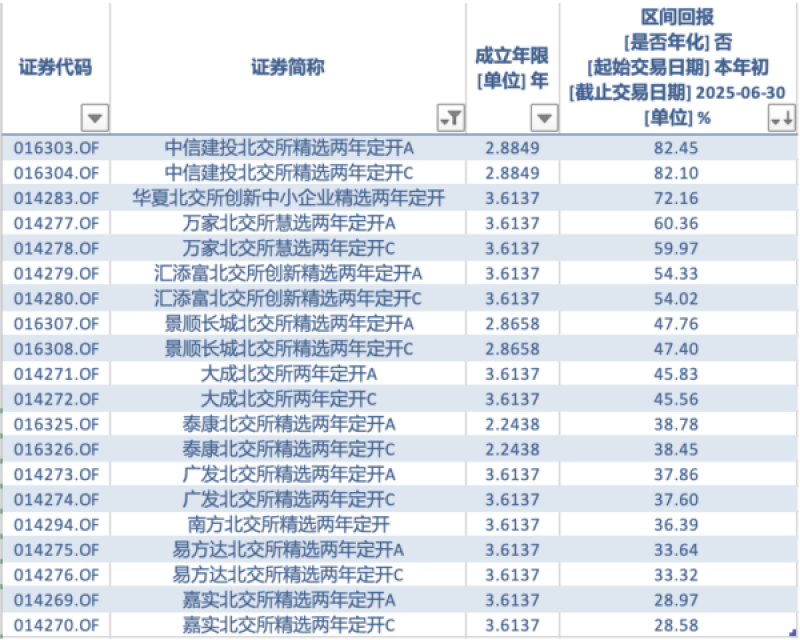Select the 证券代码 header cell

(x=56, y=68)
